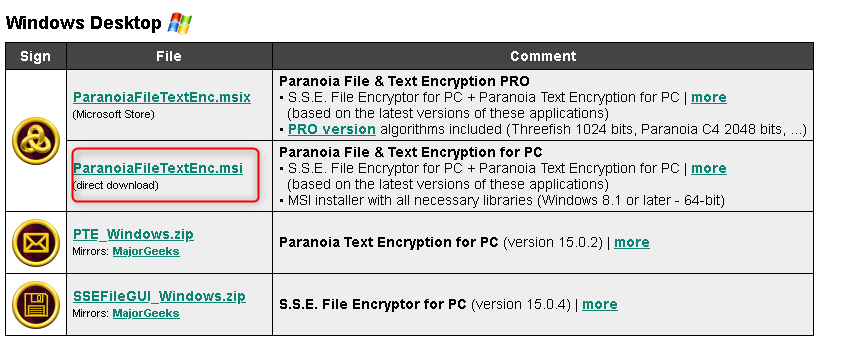The width and height of the screenshot is (848, 364).
Task: Download SSEFileGUI_Windows.zip file
Action: click(159, 296)
